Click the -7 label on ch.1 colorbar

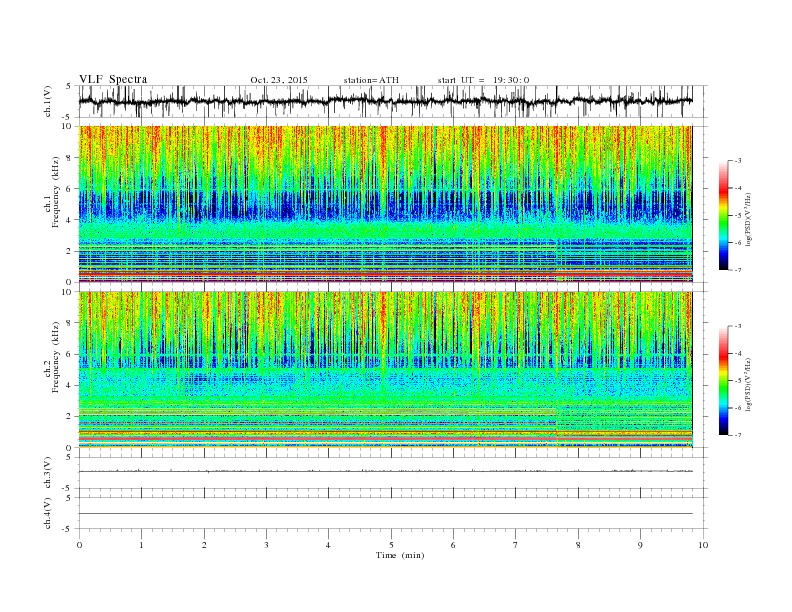(737, 270)
